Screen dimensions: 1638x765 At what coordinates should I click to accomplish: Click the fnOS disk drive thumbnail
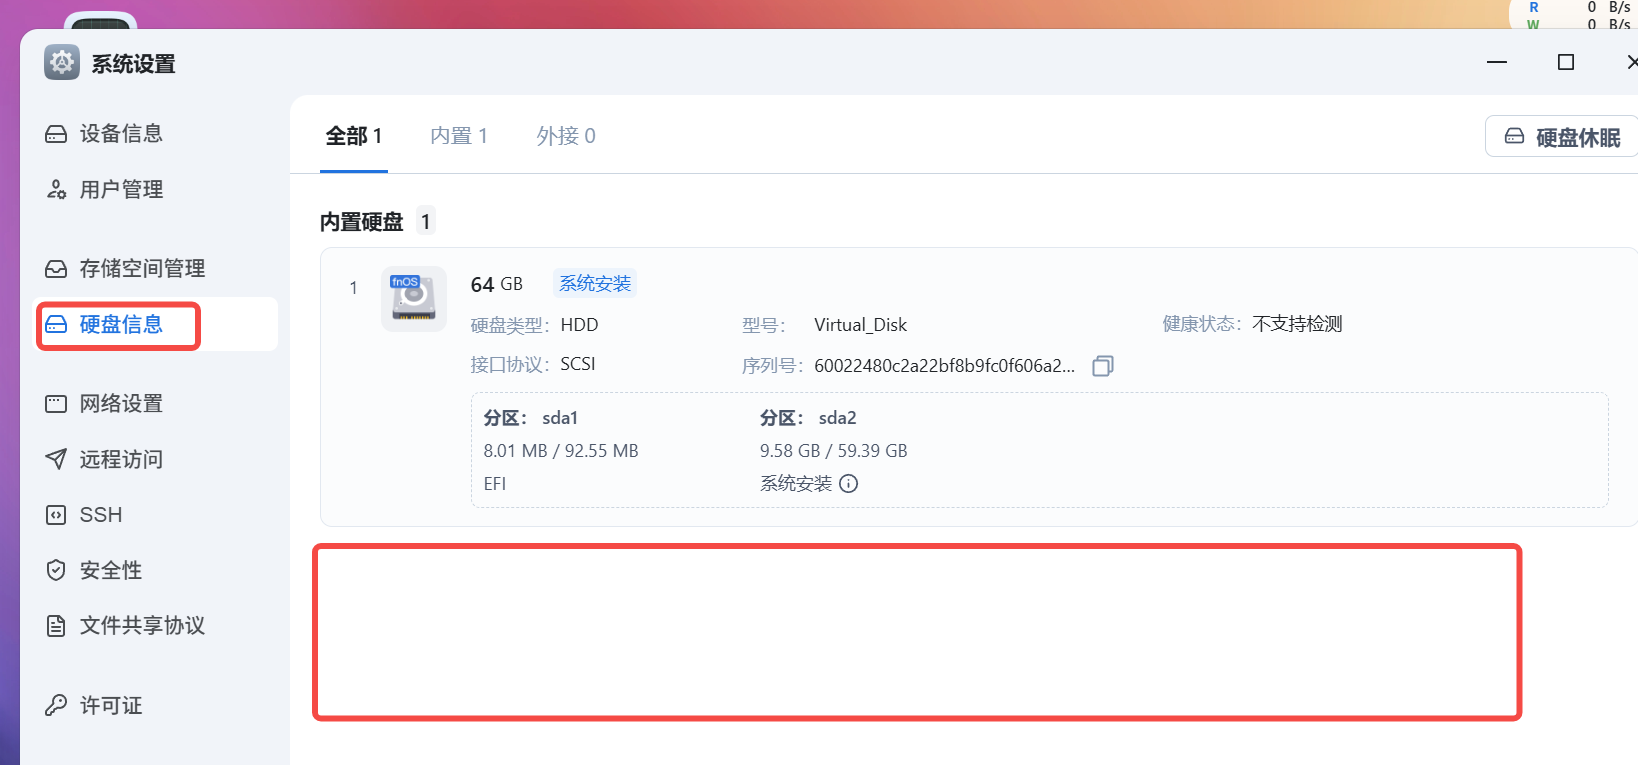tap(413, 298)
